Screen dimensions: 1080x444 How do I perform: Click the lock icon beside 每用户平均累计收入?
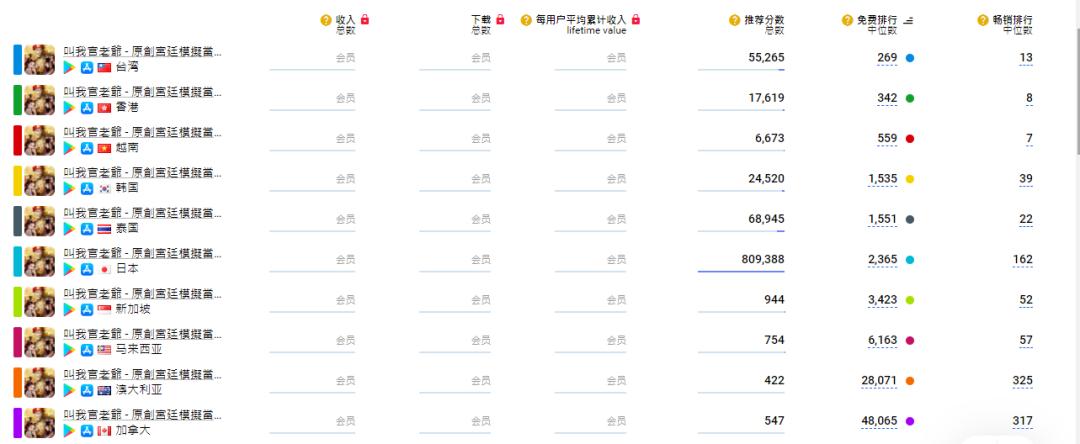[636, 19]
